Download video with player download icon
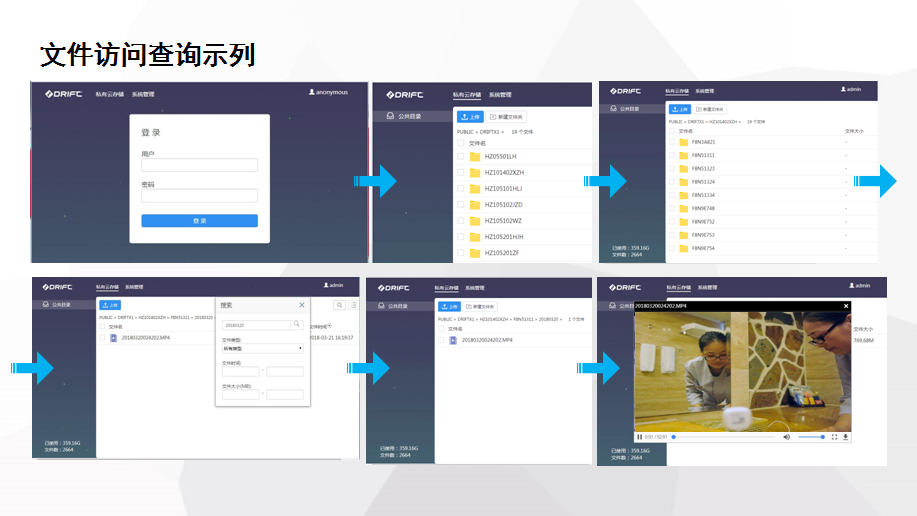Image resolution: width=917 pixels, height=516 pixels. click(845, 437)
